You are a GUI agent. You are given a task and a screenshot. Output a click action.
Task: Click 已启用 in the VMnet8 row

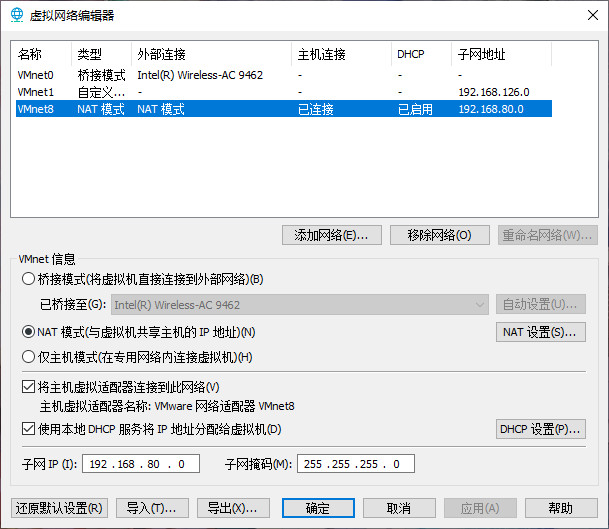coord(415,109)
